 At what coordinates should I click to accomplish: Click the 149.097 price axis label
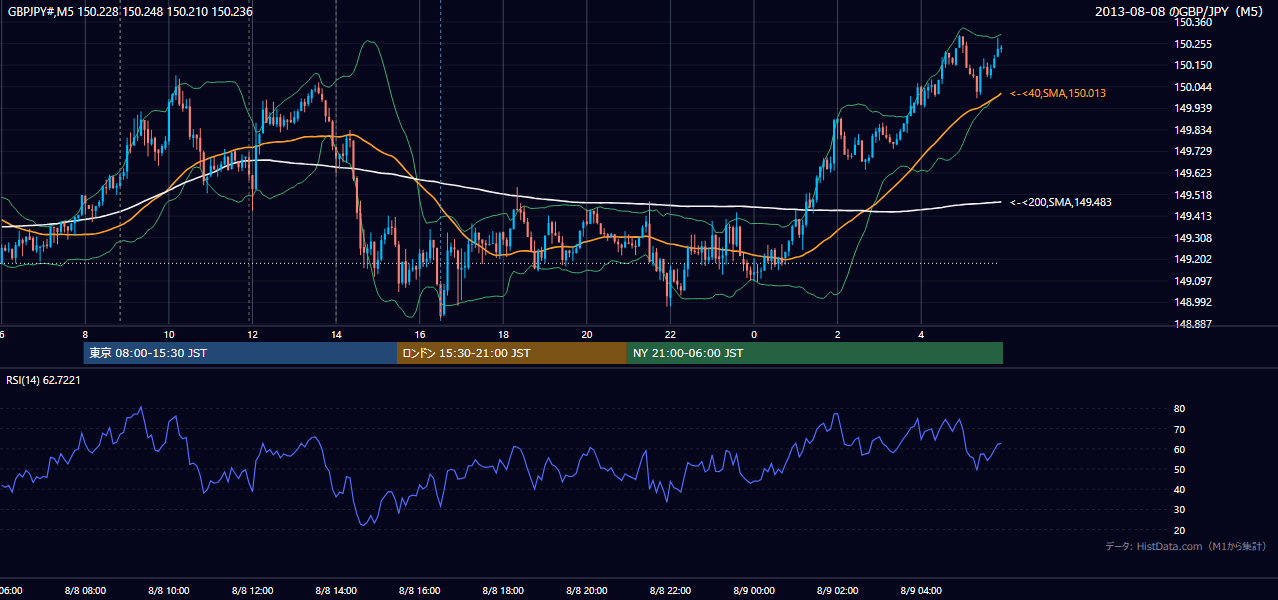[x=1193, y=281]
